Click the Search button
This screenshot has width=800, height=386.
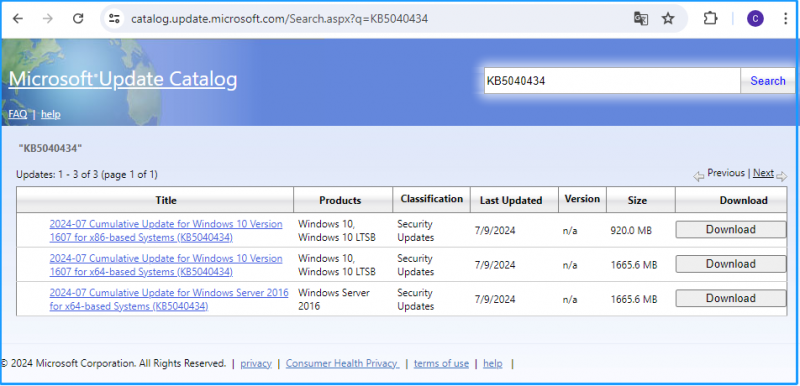[767, 81]
